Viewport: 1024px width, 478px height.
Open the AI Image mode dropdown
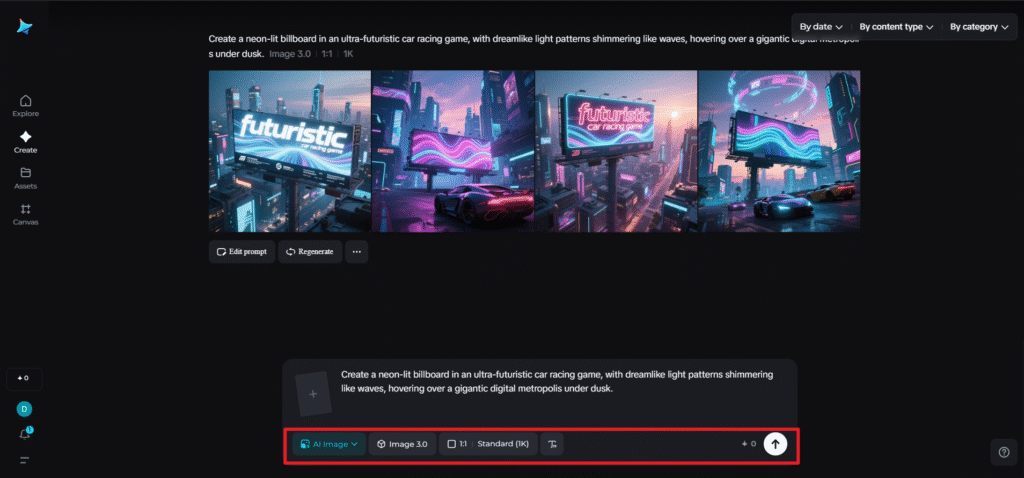(328, 444)
